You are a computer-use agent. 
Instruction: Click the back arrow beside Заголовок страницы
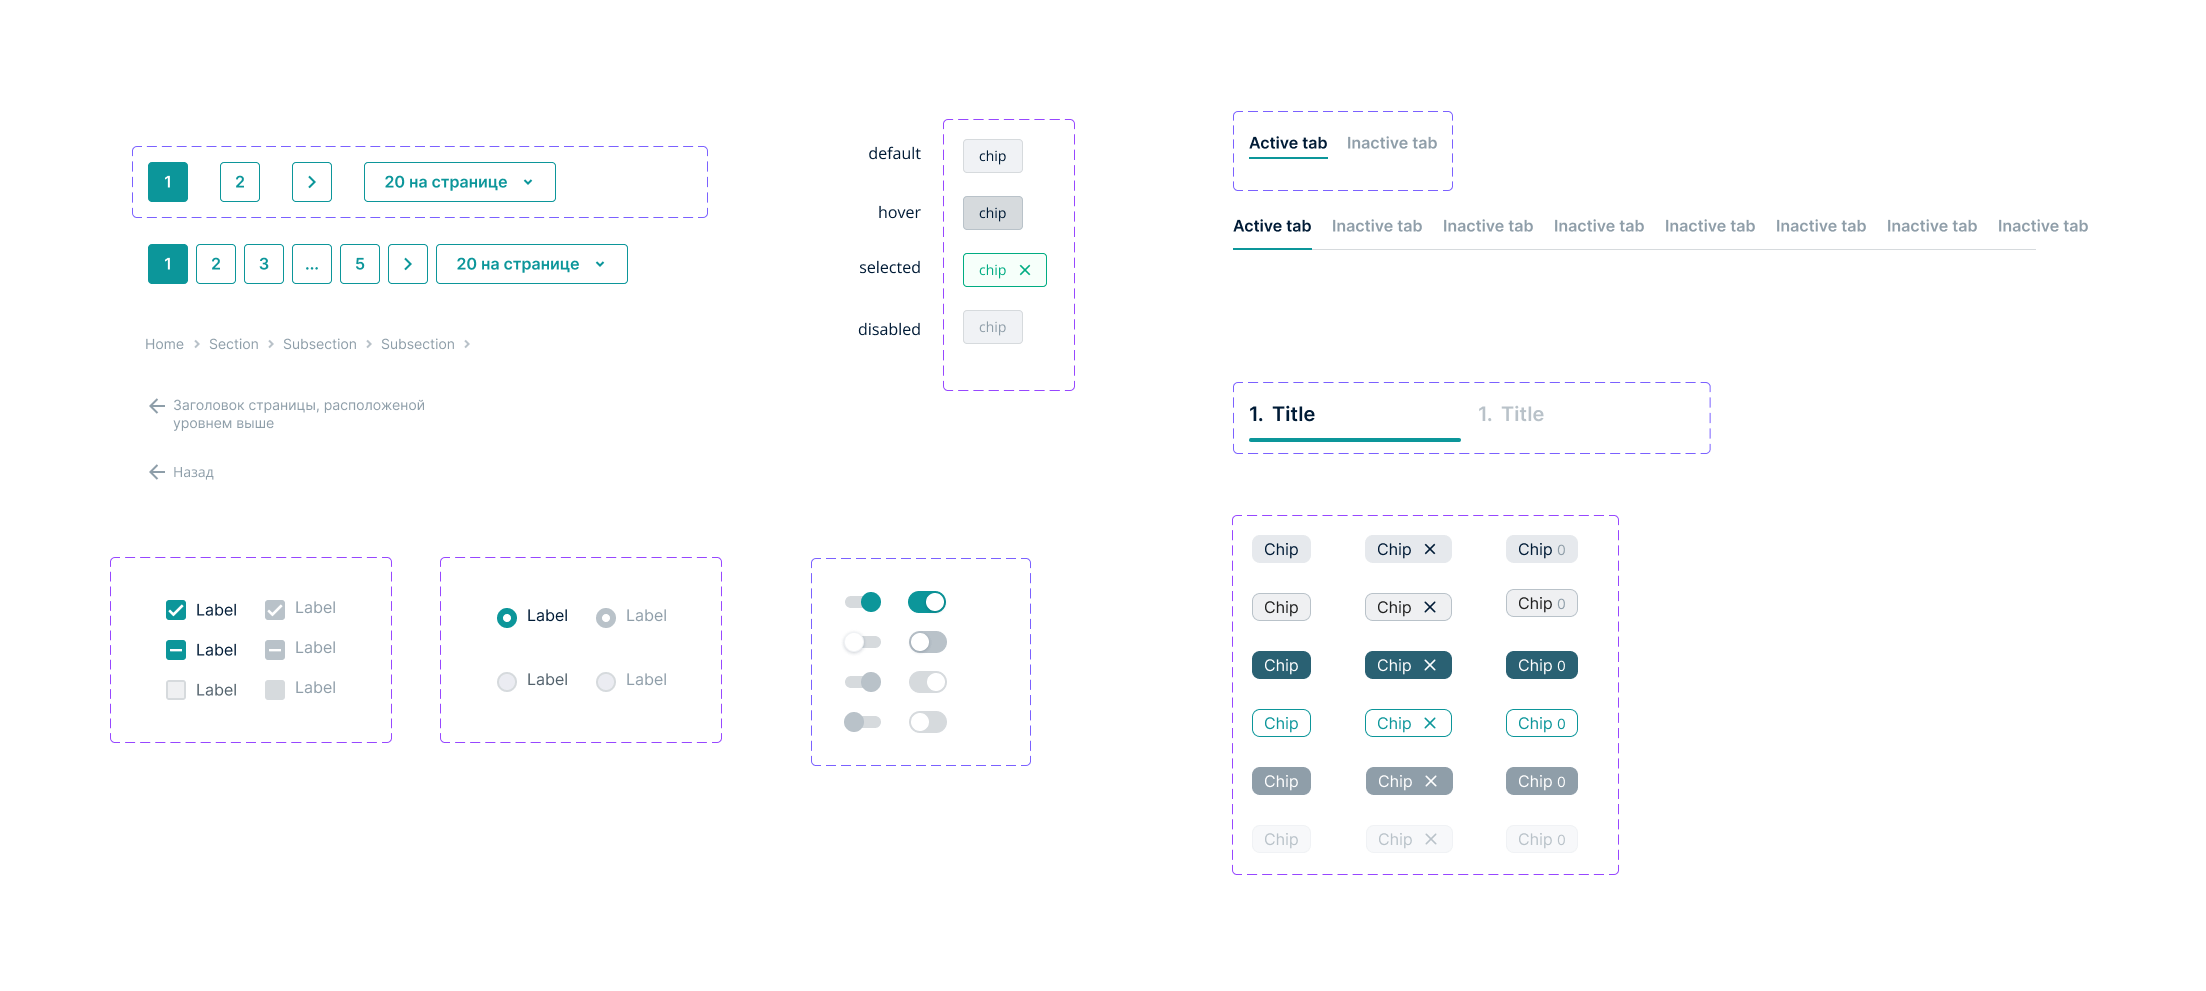[157, 405]
